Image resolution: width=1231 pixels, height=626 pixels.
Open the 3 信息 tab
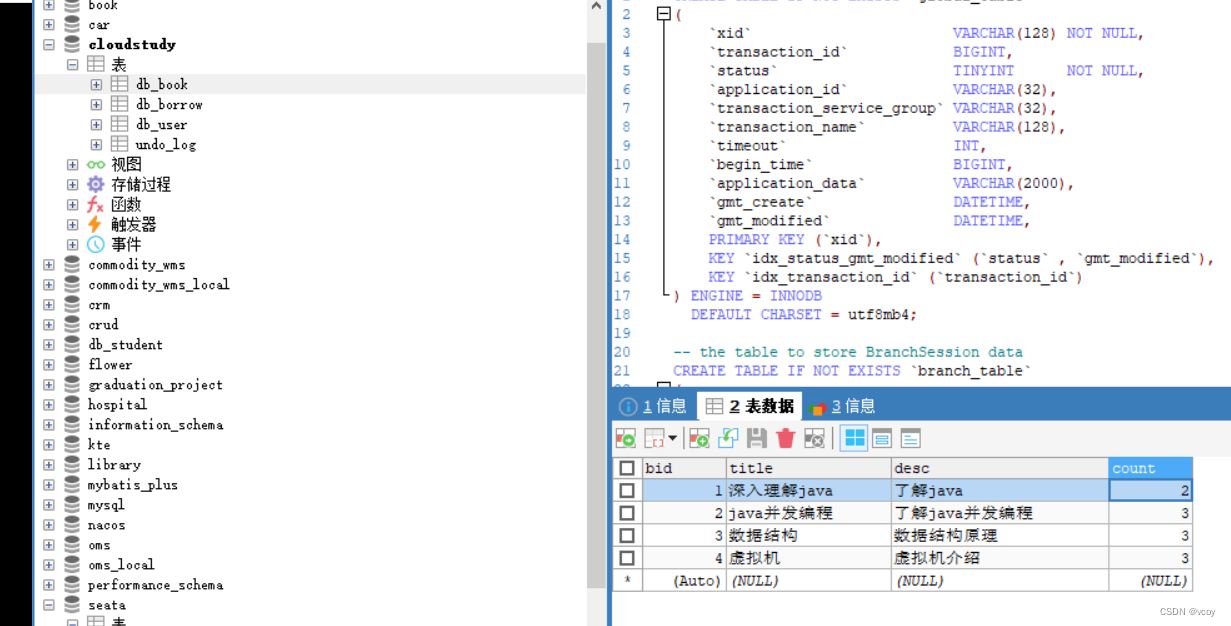(x=843, y=406)
